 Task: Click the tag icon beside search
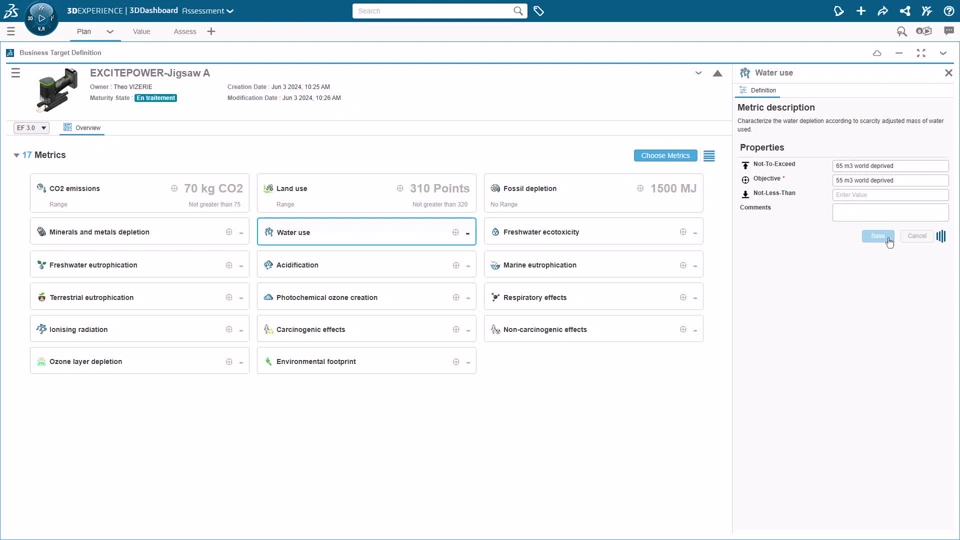539,11
